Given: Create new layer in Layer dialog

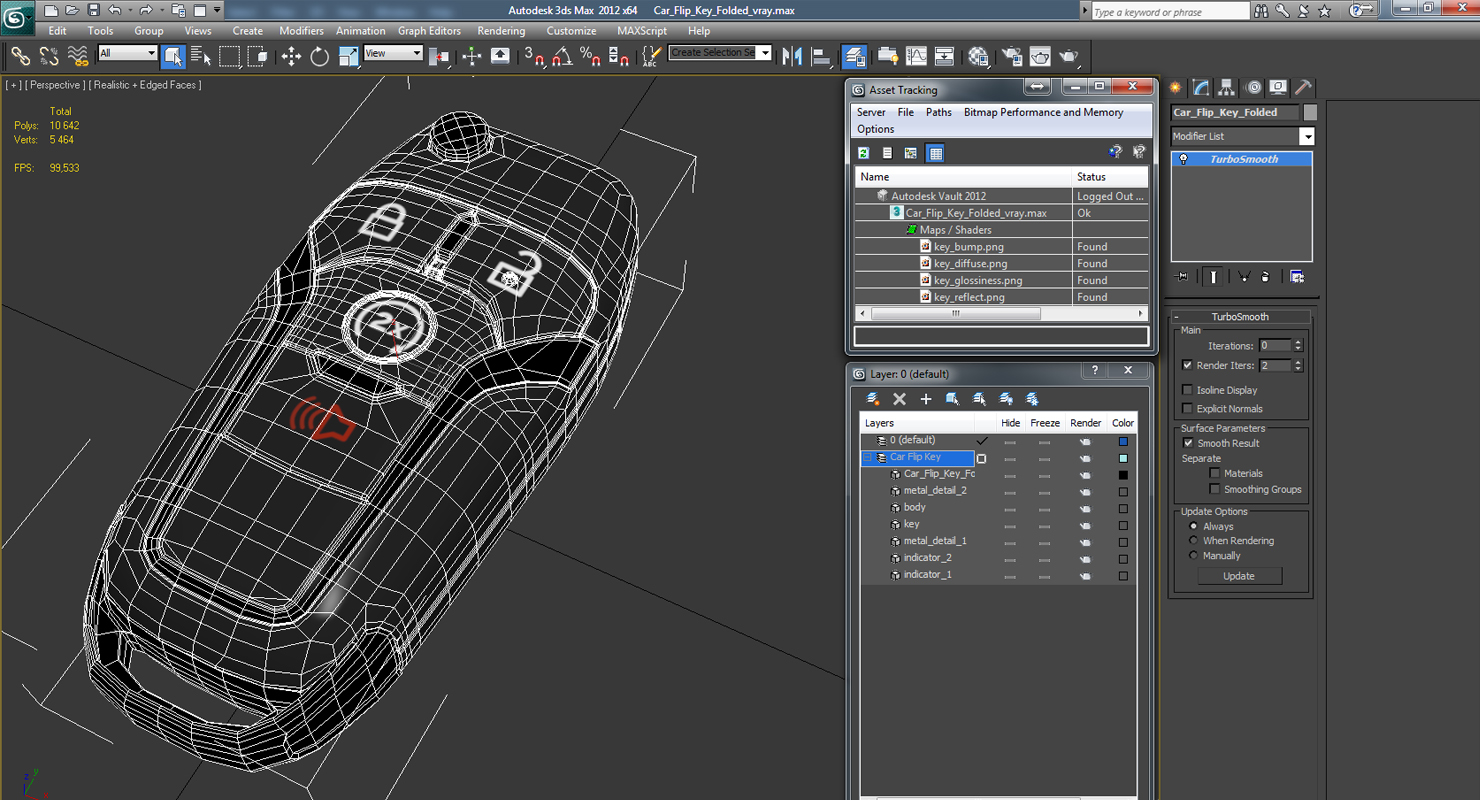Looking at the screenshot, I should click(x=873, y=399).
